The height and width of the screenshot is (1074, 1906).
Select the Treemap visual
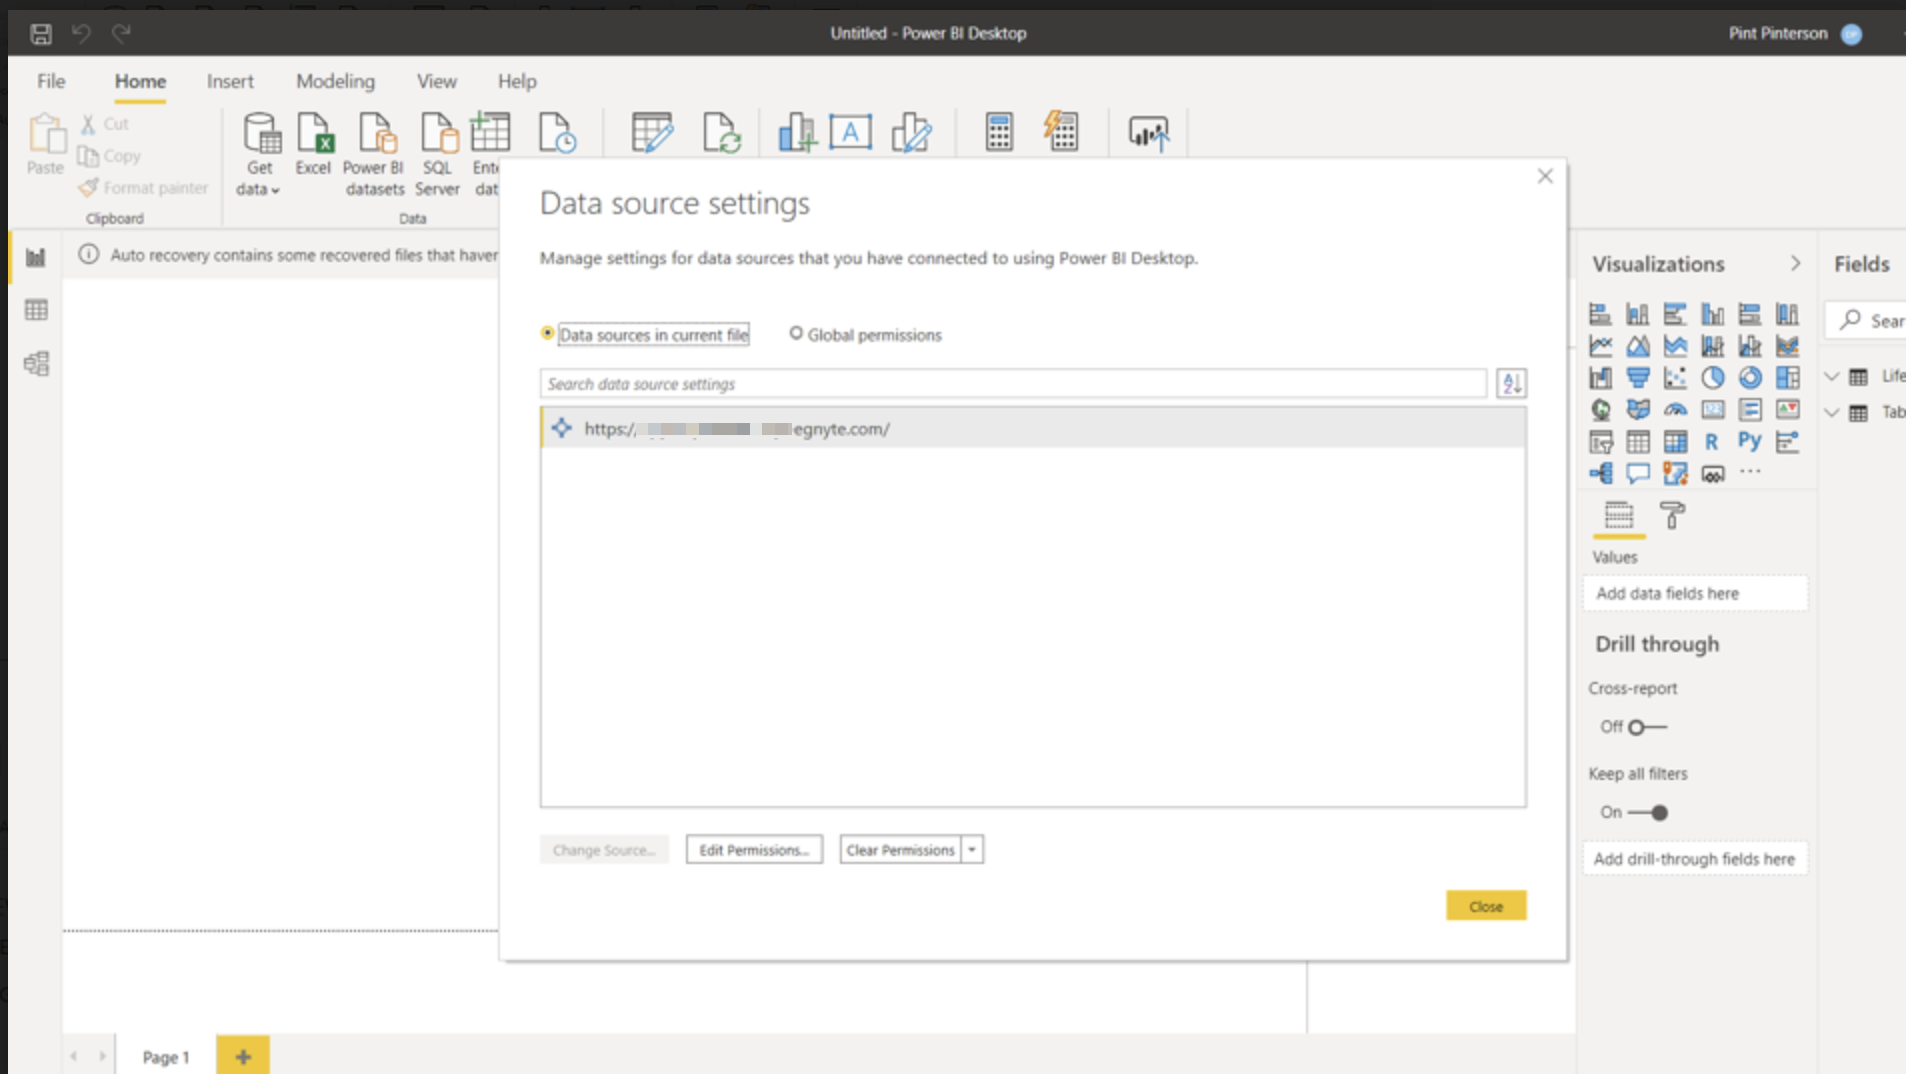1788,378
